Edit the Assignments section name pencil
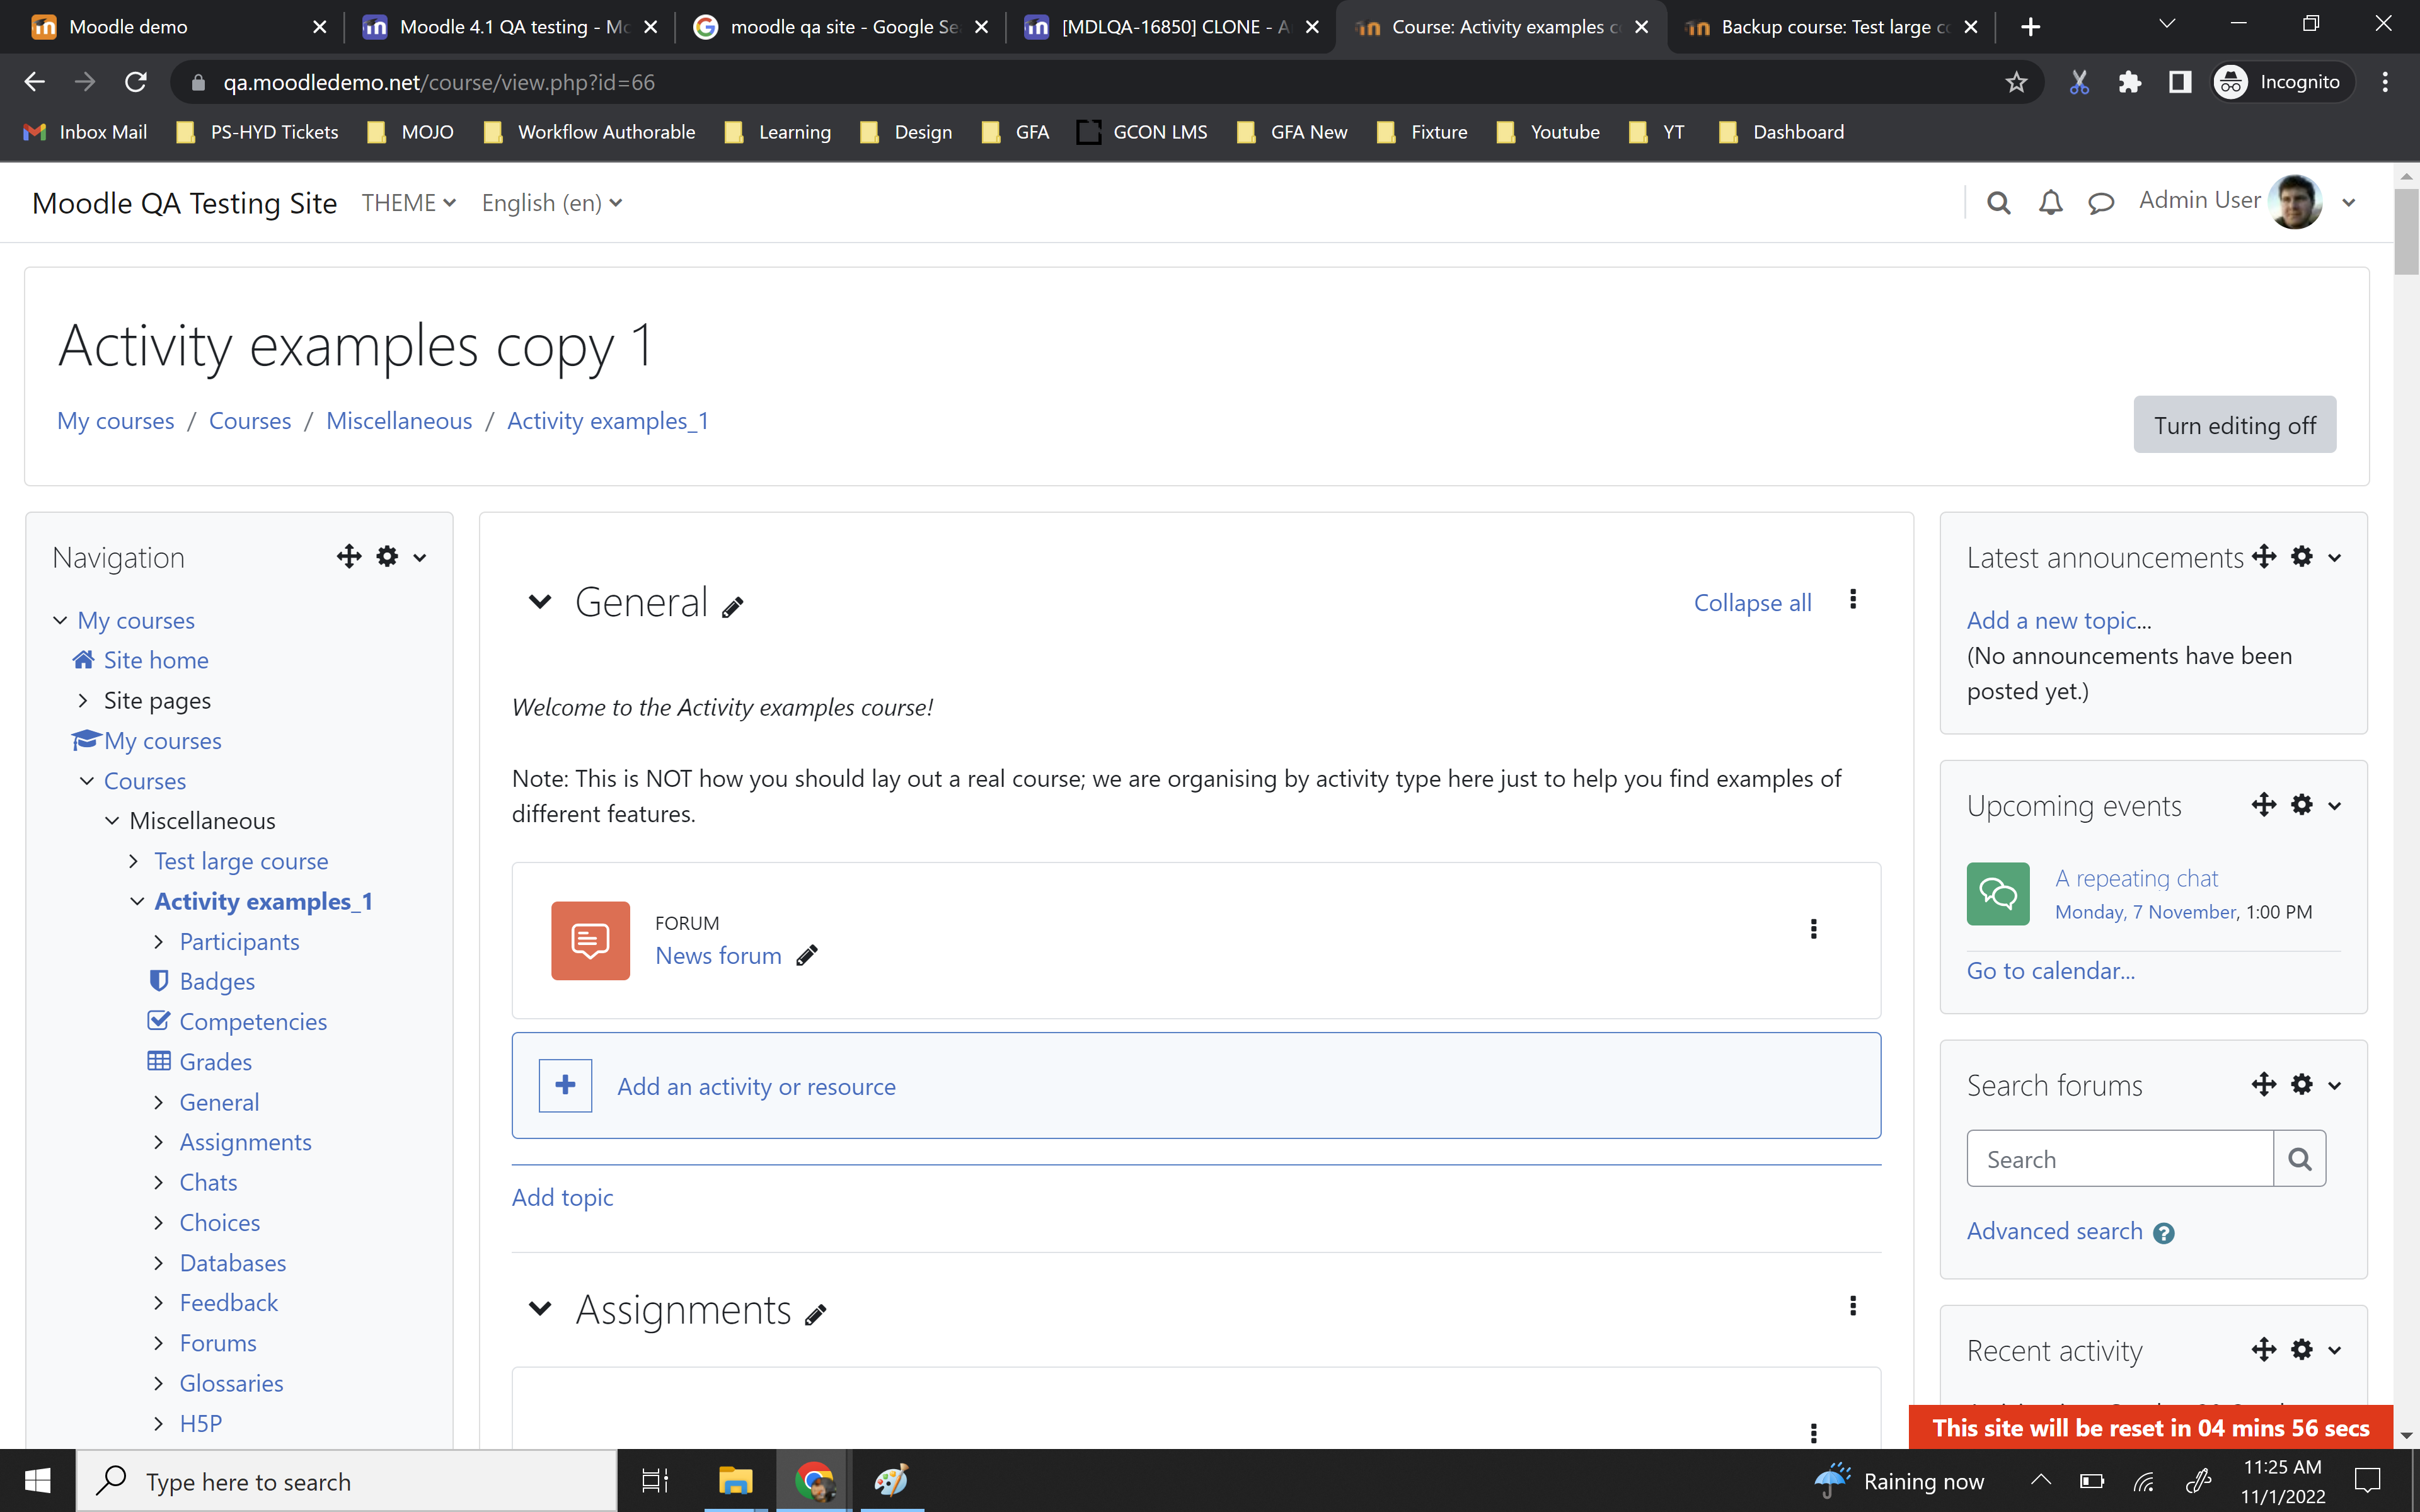Viewport: 2420px width, 1512px height. pos(816,1315)
